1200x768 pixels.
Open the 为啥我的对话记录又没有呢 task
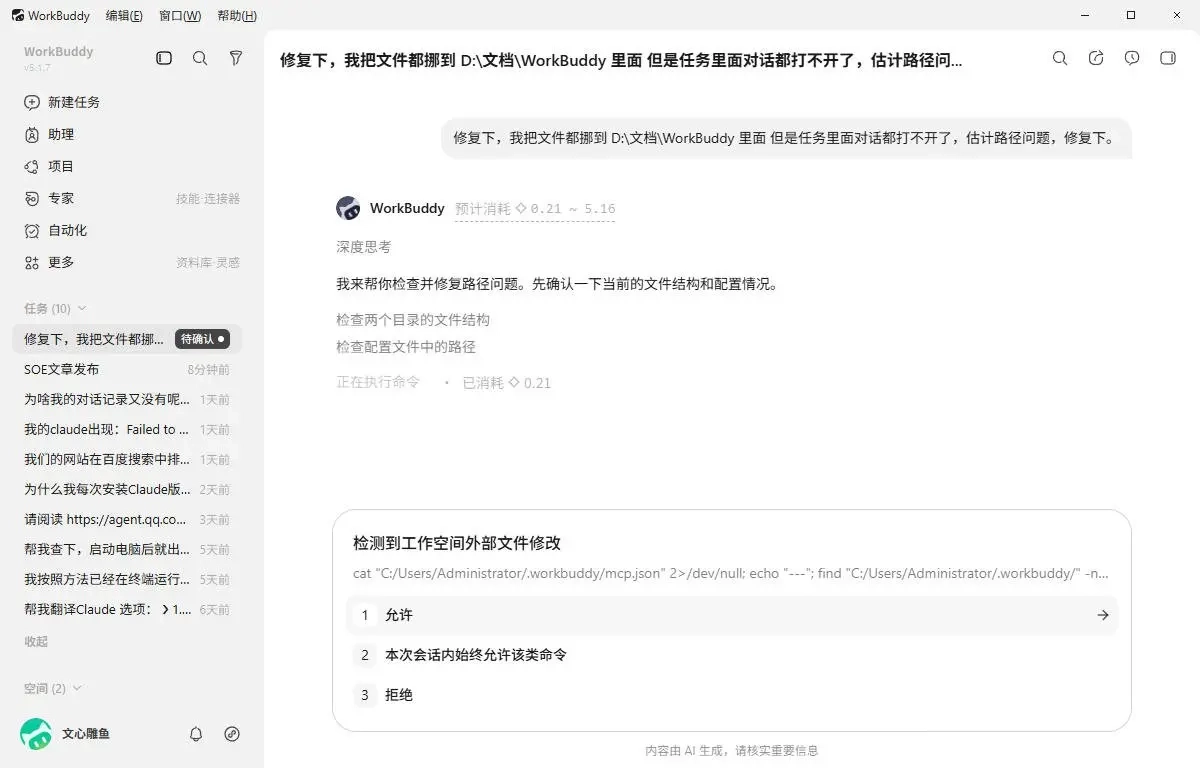point(127,399)
